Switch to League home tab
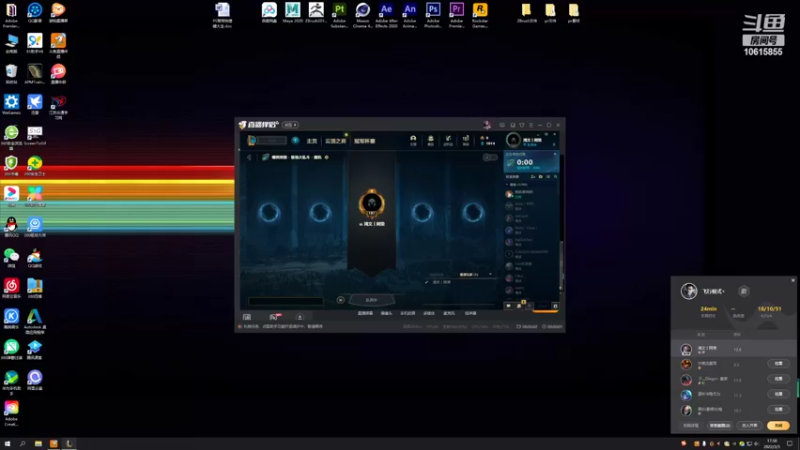Image resolution: width=800 pixels, height=450 pixels. point(312,141)
